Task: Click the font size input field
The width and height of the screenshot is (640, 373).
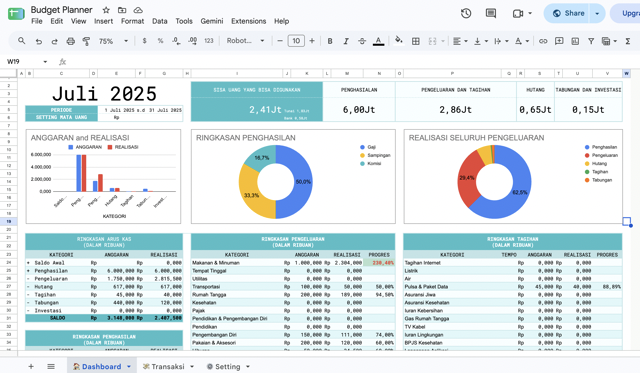Action: (296, 41)
